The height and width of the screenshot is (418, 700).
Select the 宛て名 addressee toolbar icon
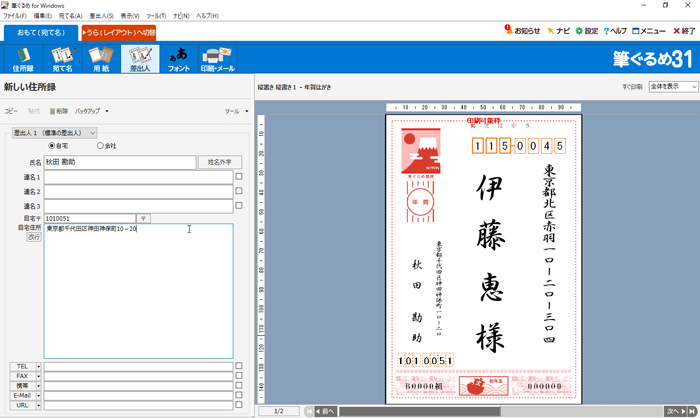(62, 59)
